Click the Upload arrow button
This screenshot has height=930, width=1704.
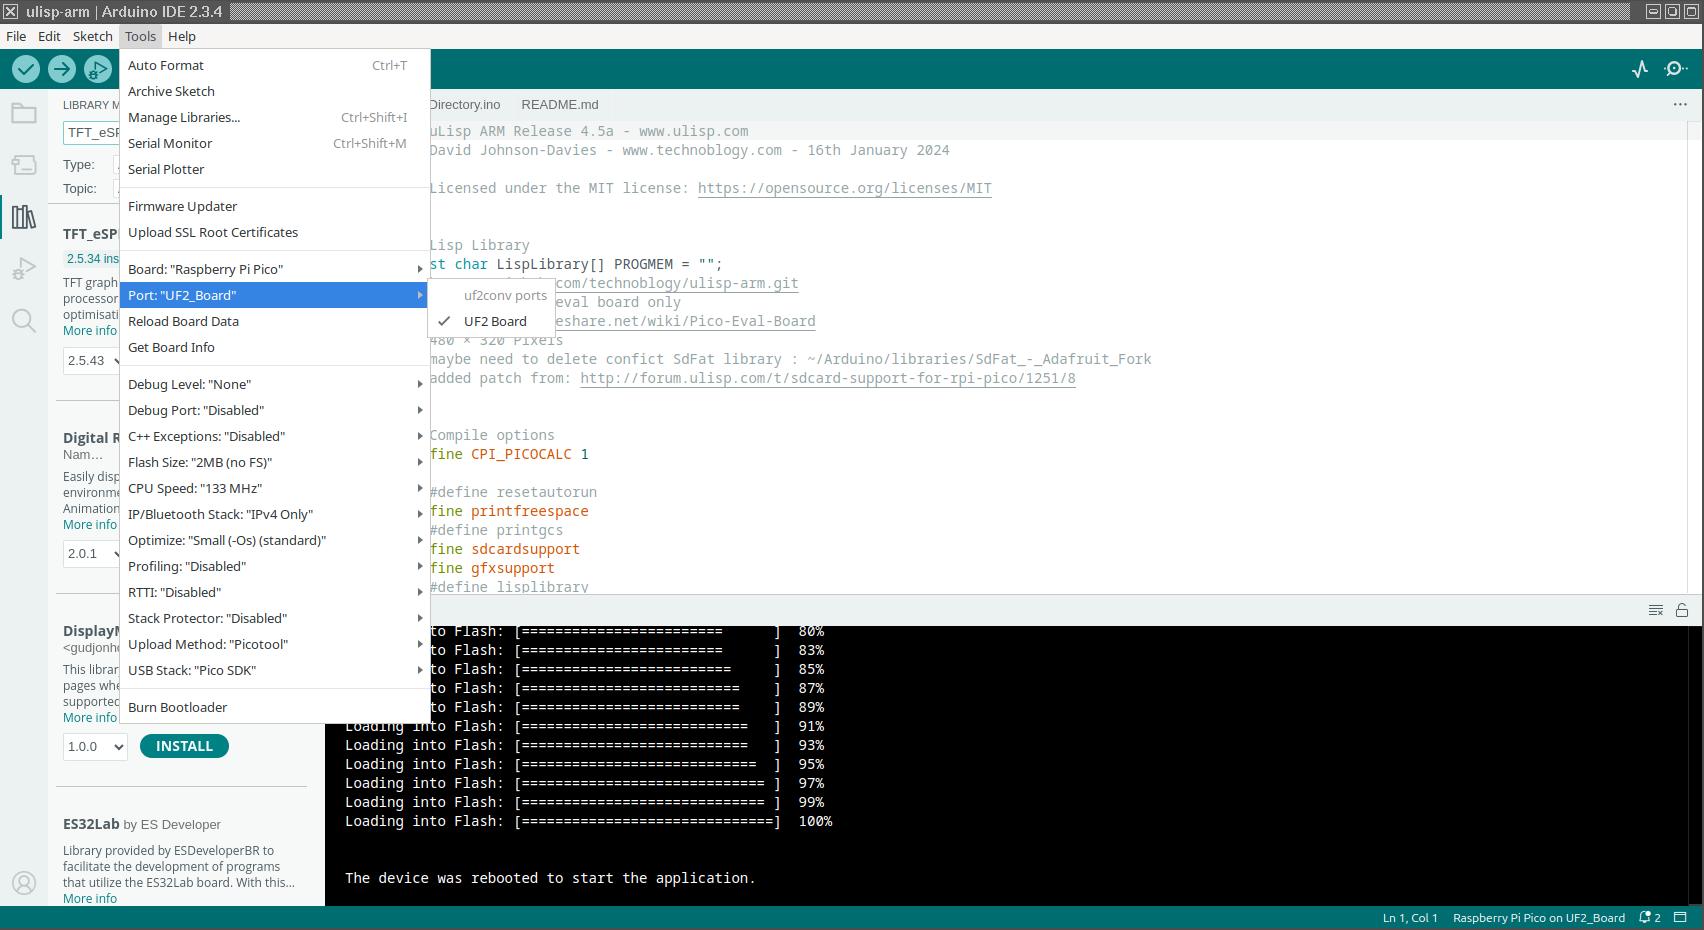62,69
